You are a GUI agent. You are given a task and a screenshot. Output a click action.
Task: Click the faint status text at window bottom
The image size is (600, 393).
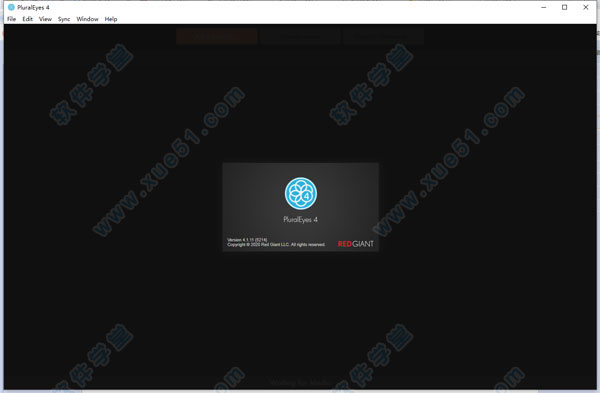pos(300,382)
